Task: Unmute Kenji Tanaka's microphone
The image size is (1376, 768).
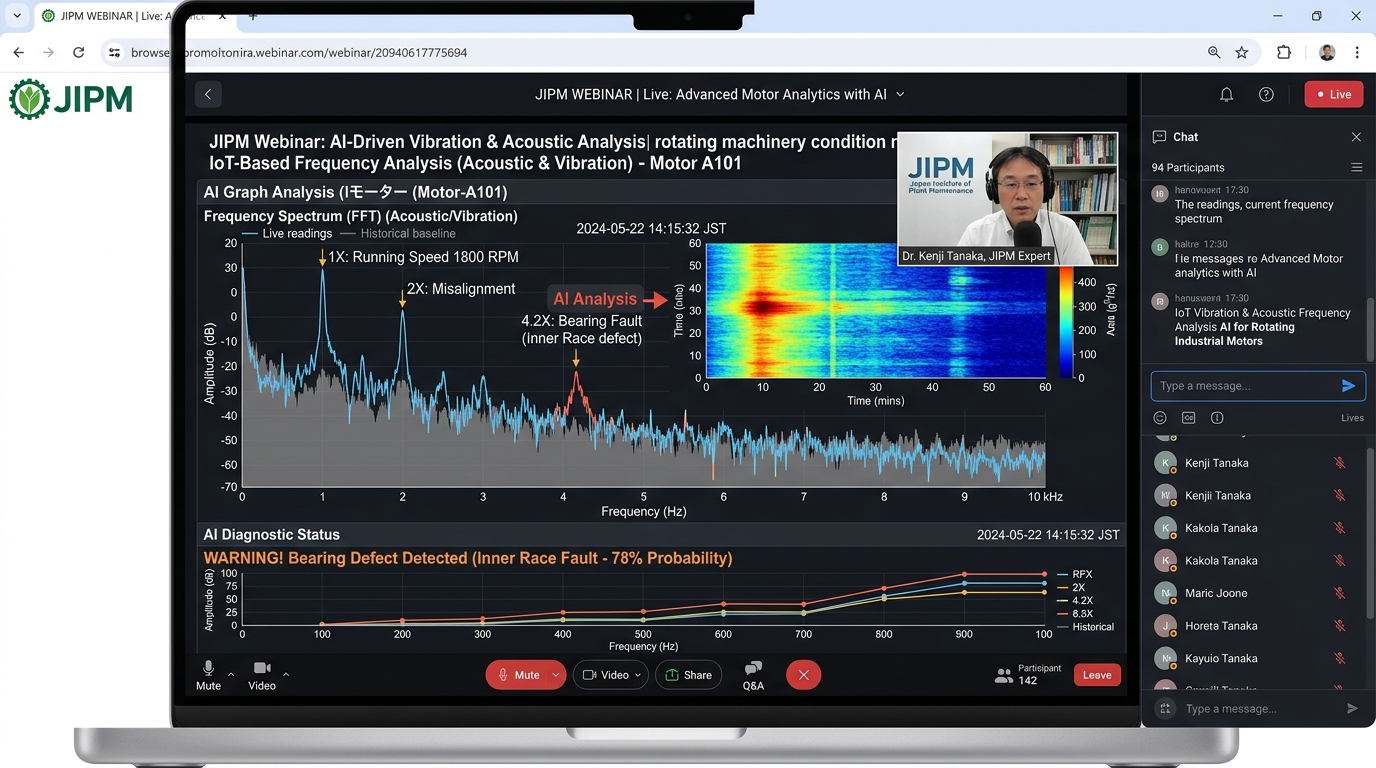Action: click(x=1339, y=463)
